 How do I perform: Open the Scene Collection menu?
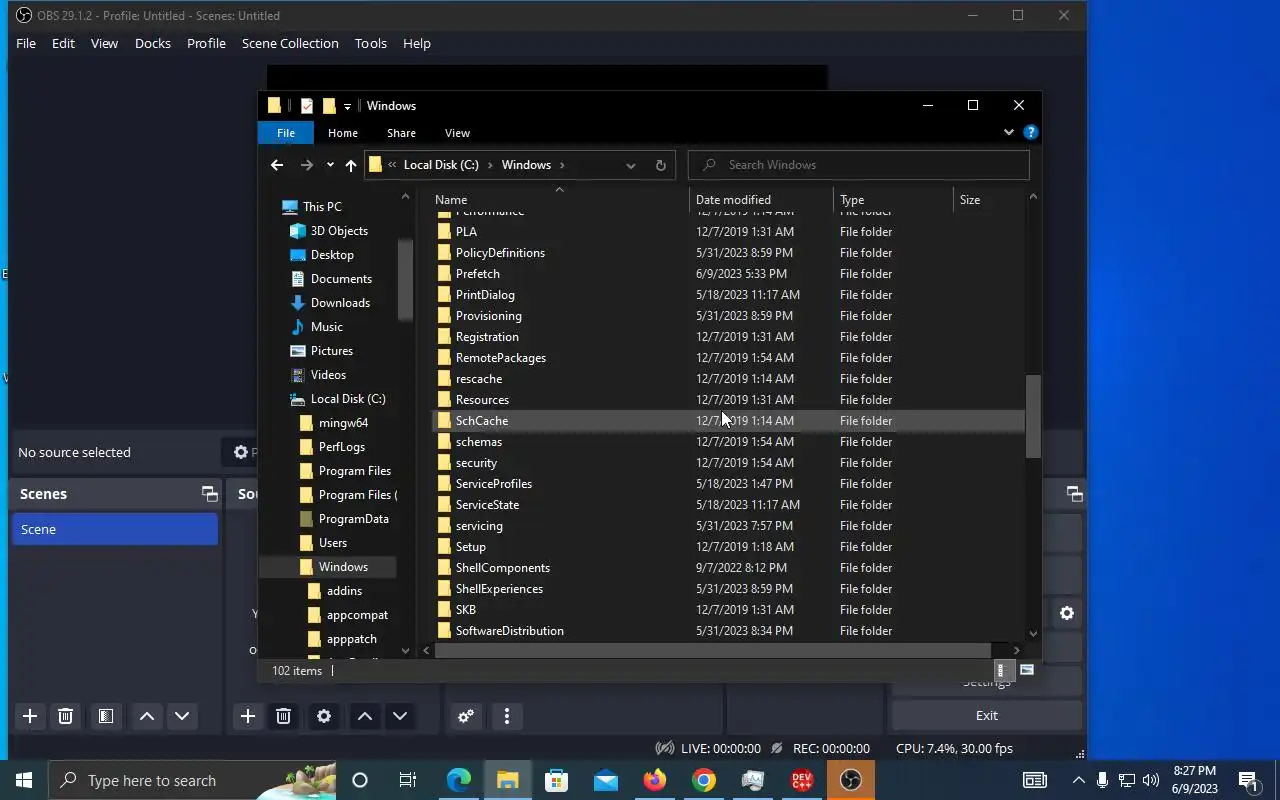(x=290, y=43)
